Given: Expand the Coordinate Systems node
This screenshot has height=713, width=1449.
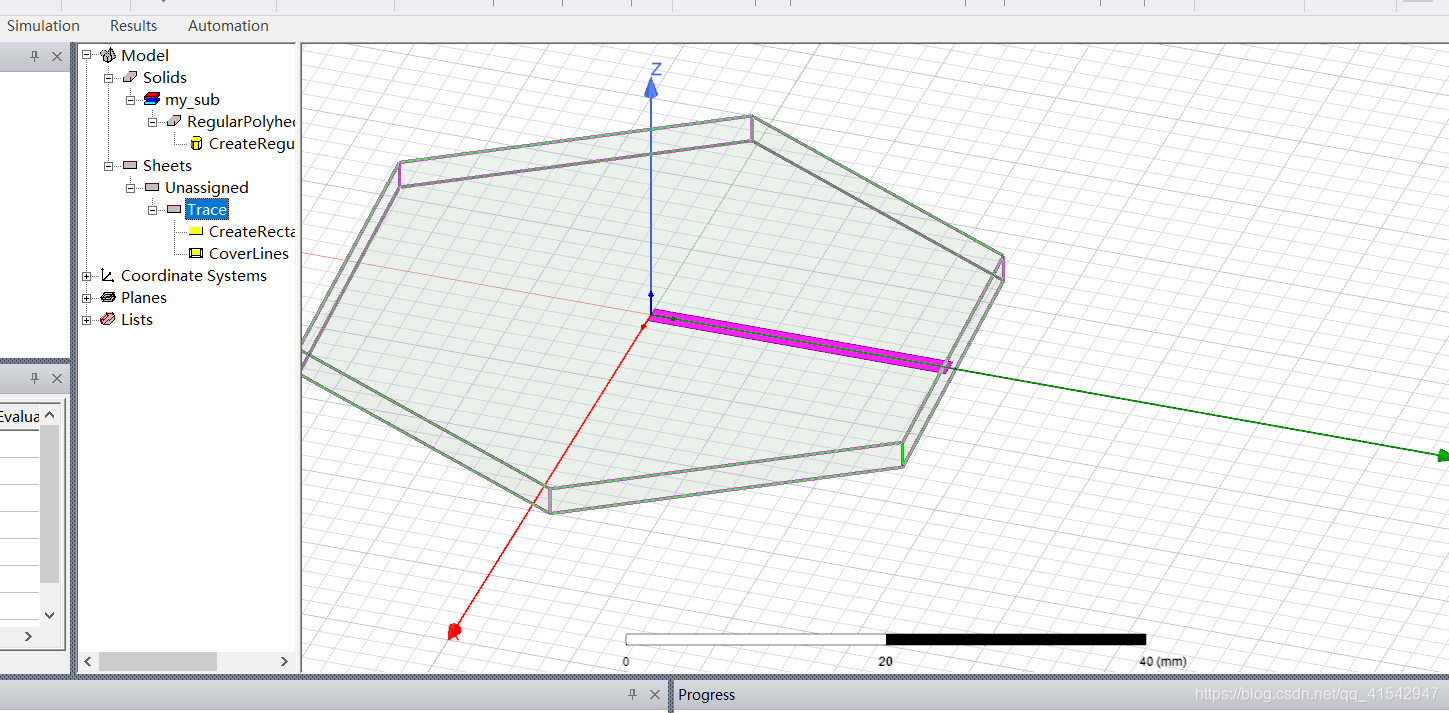Looking at the screenshot, I should point(87,275).
